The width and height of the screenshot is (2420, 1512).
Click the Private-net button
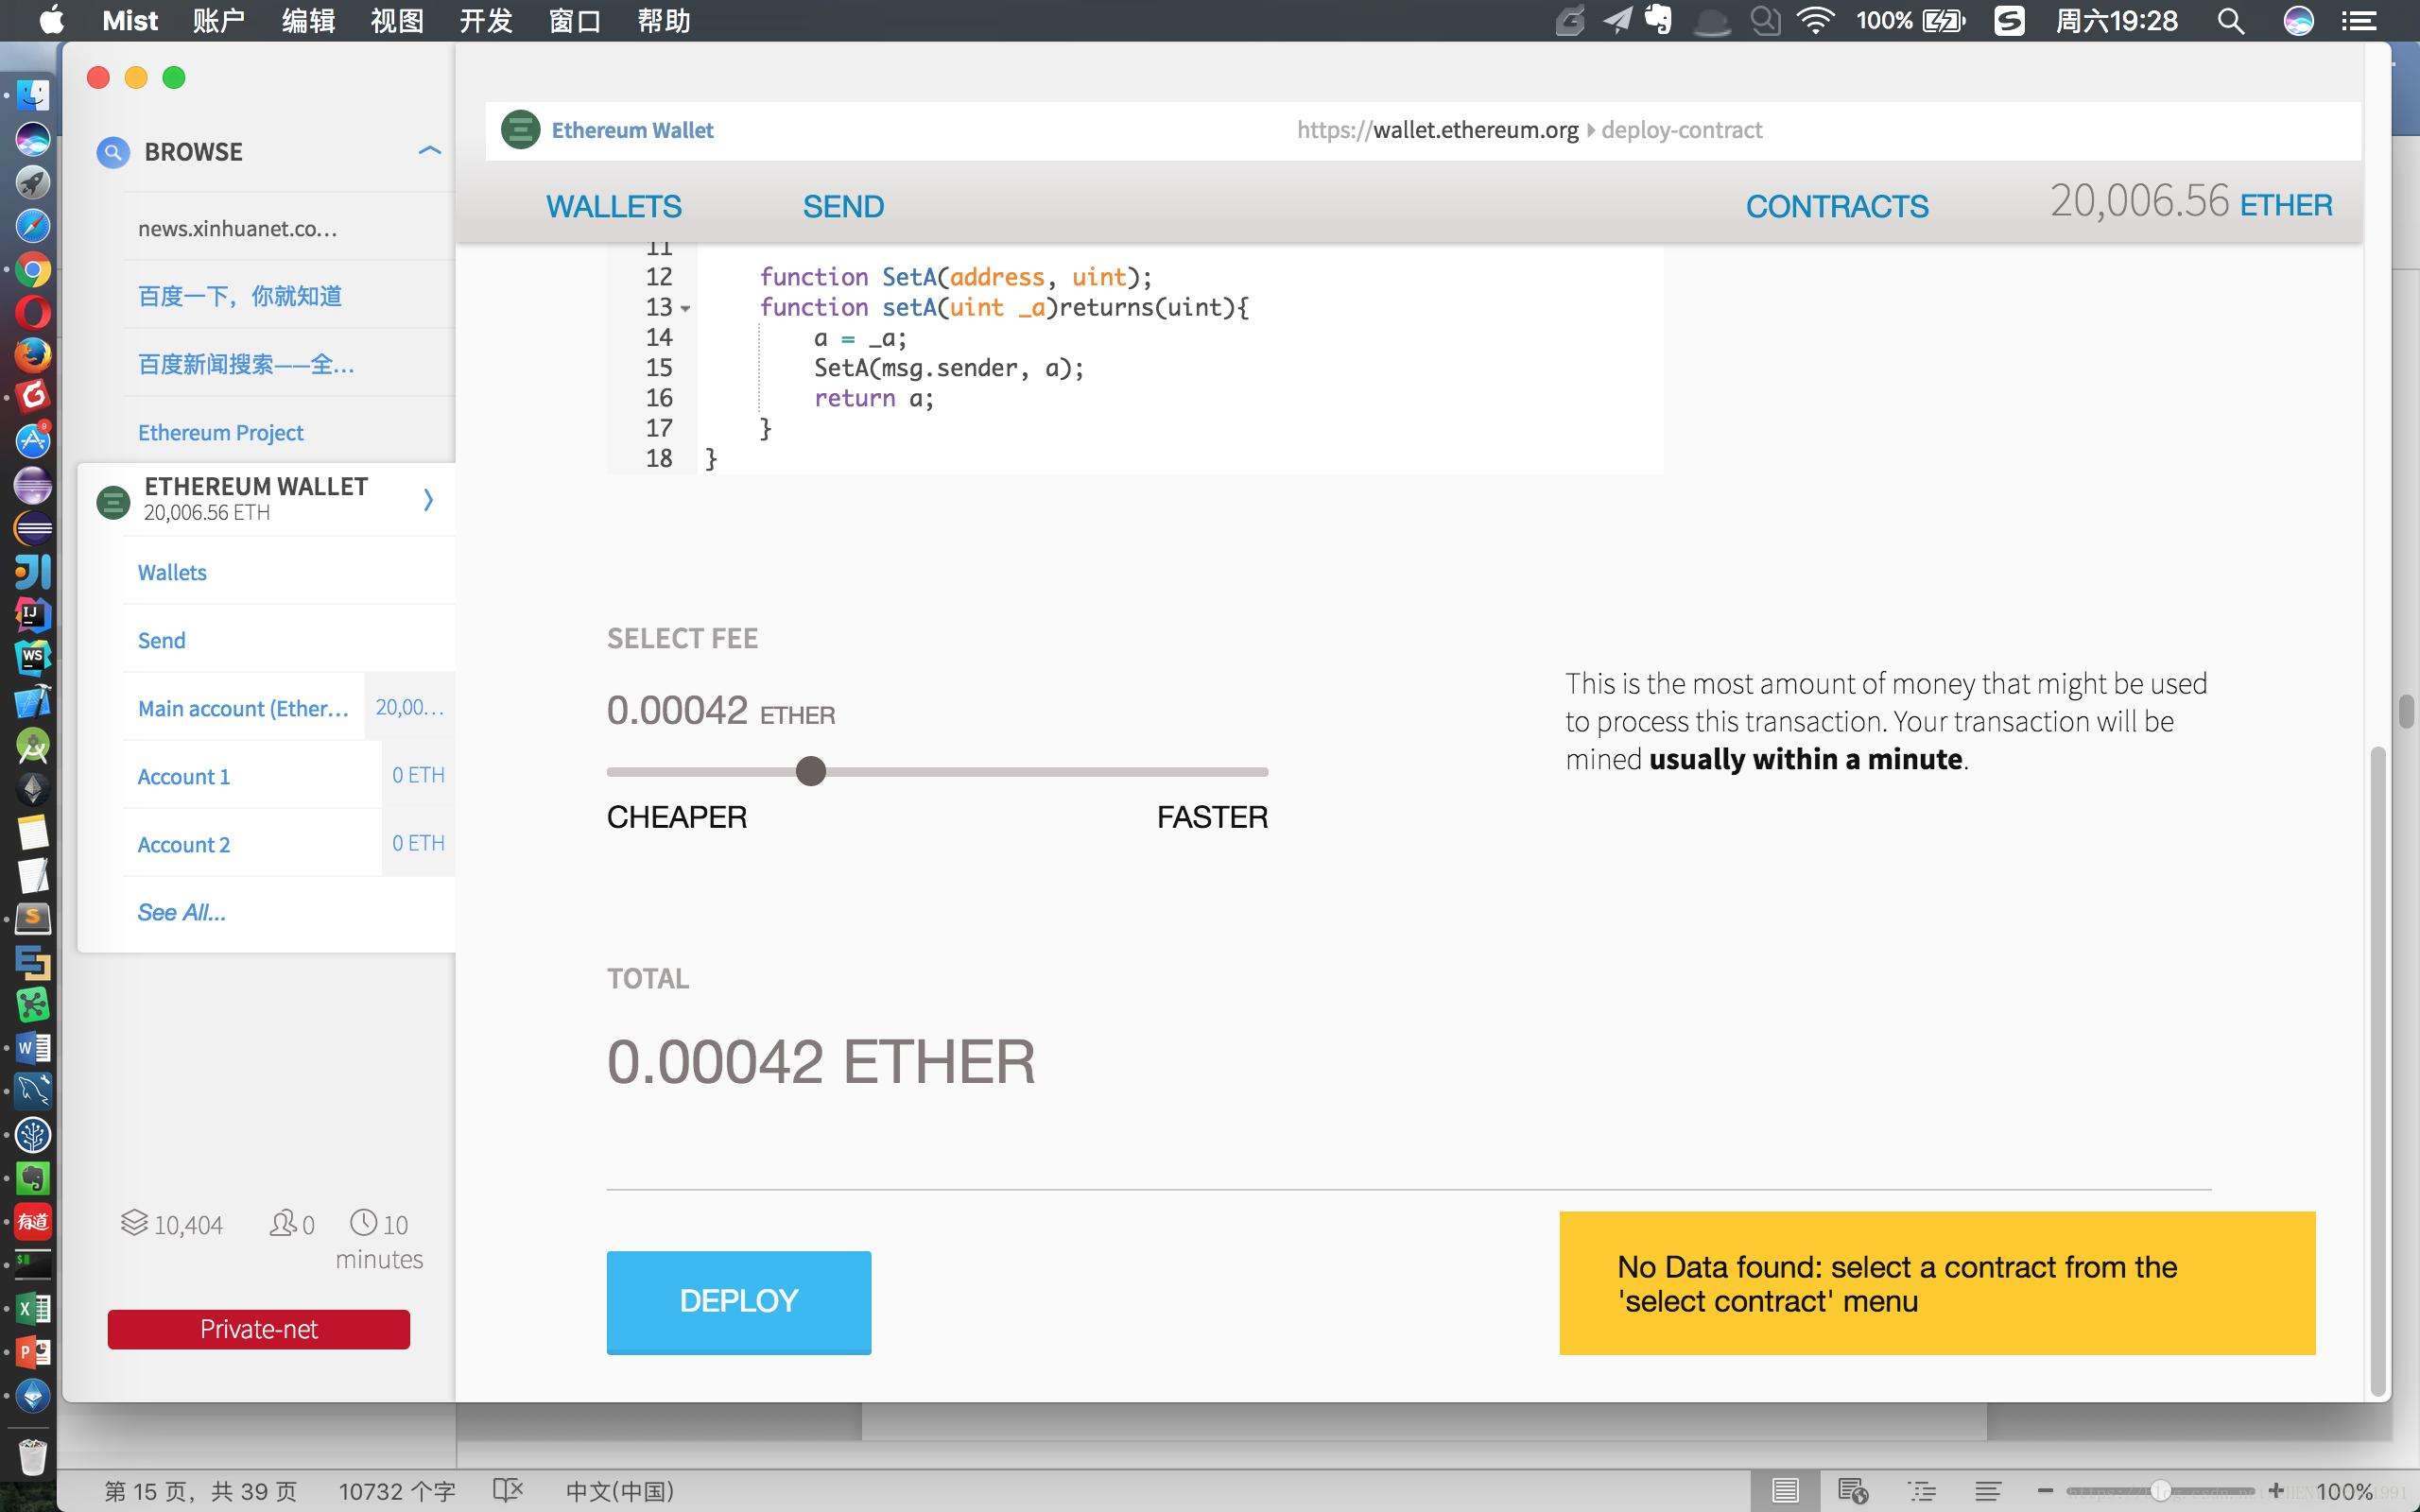click(259, 1329)
